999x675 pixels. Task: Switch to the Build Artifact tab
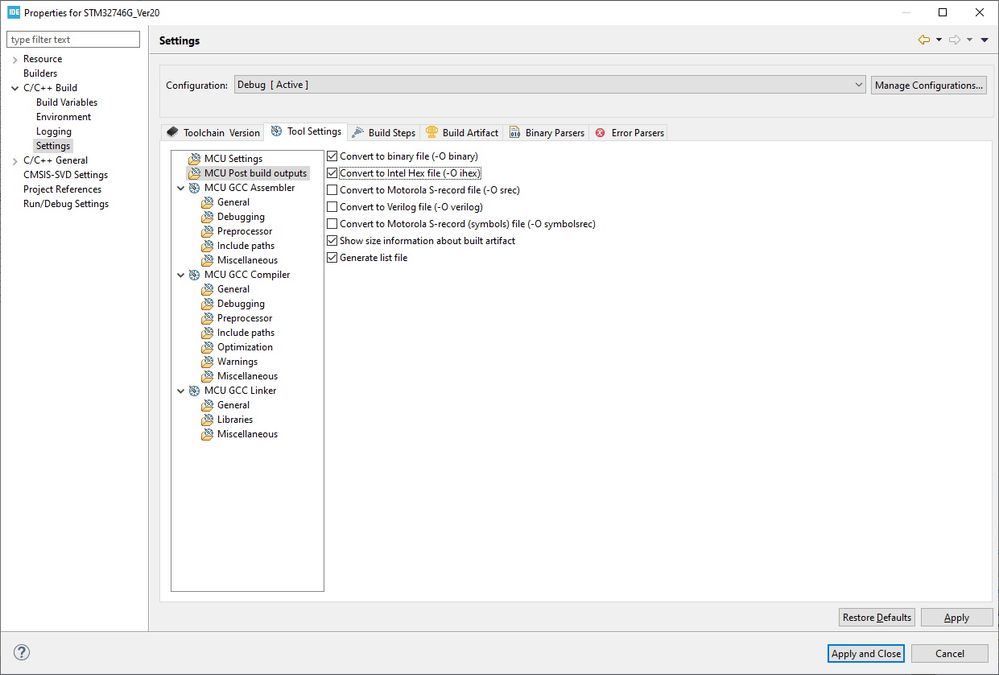(463, 133)
